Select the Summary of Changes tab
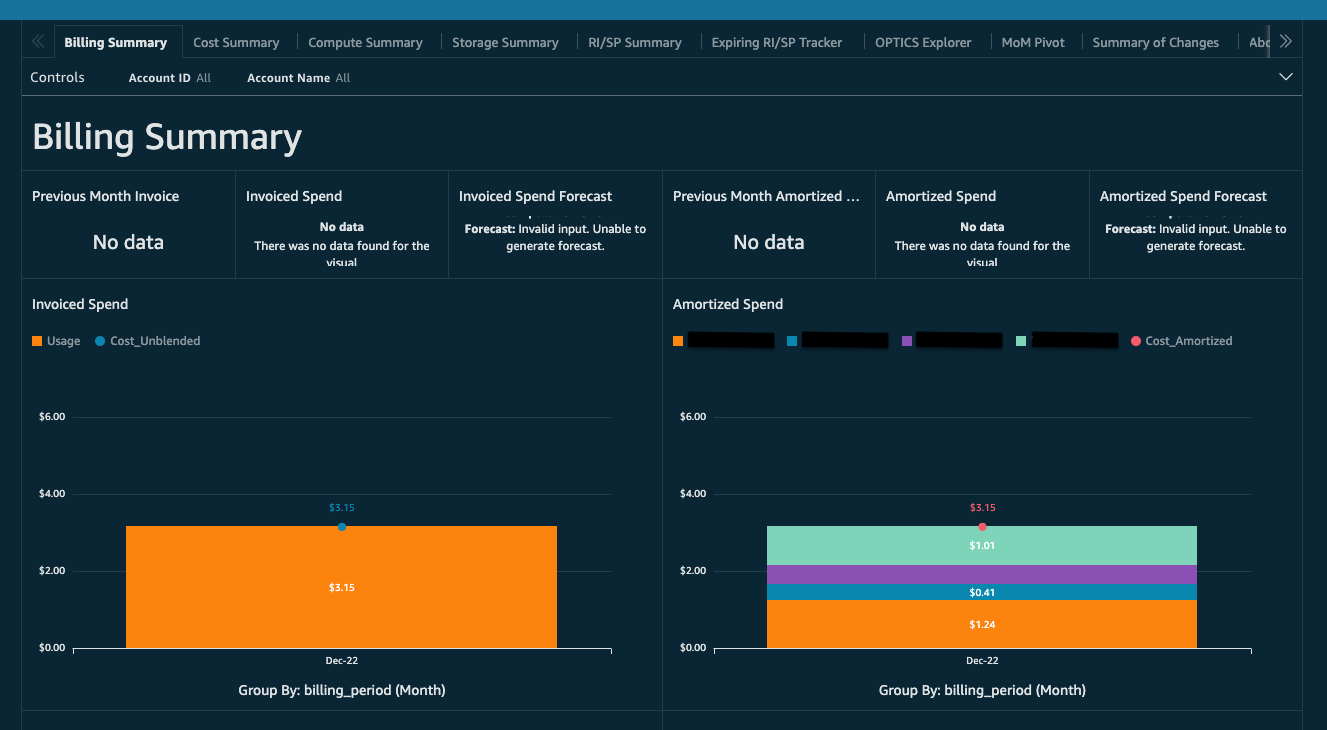 (1155, 42)
